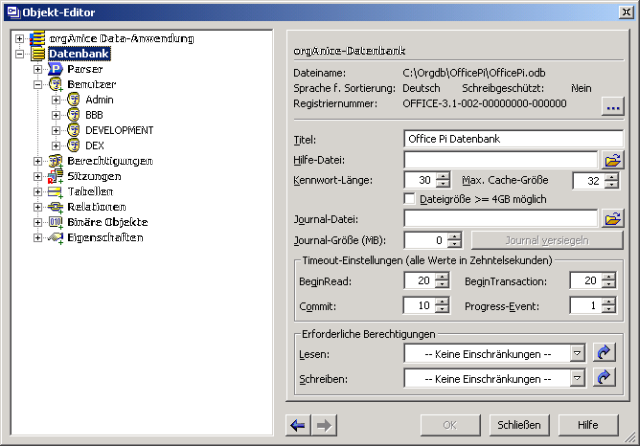Click the Sitzungen icon
The height and width of the screenshot is (446, 640).
click(56, 176)
